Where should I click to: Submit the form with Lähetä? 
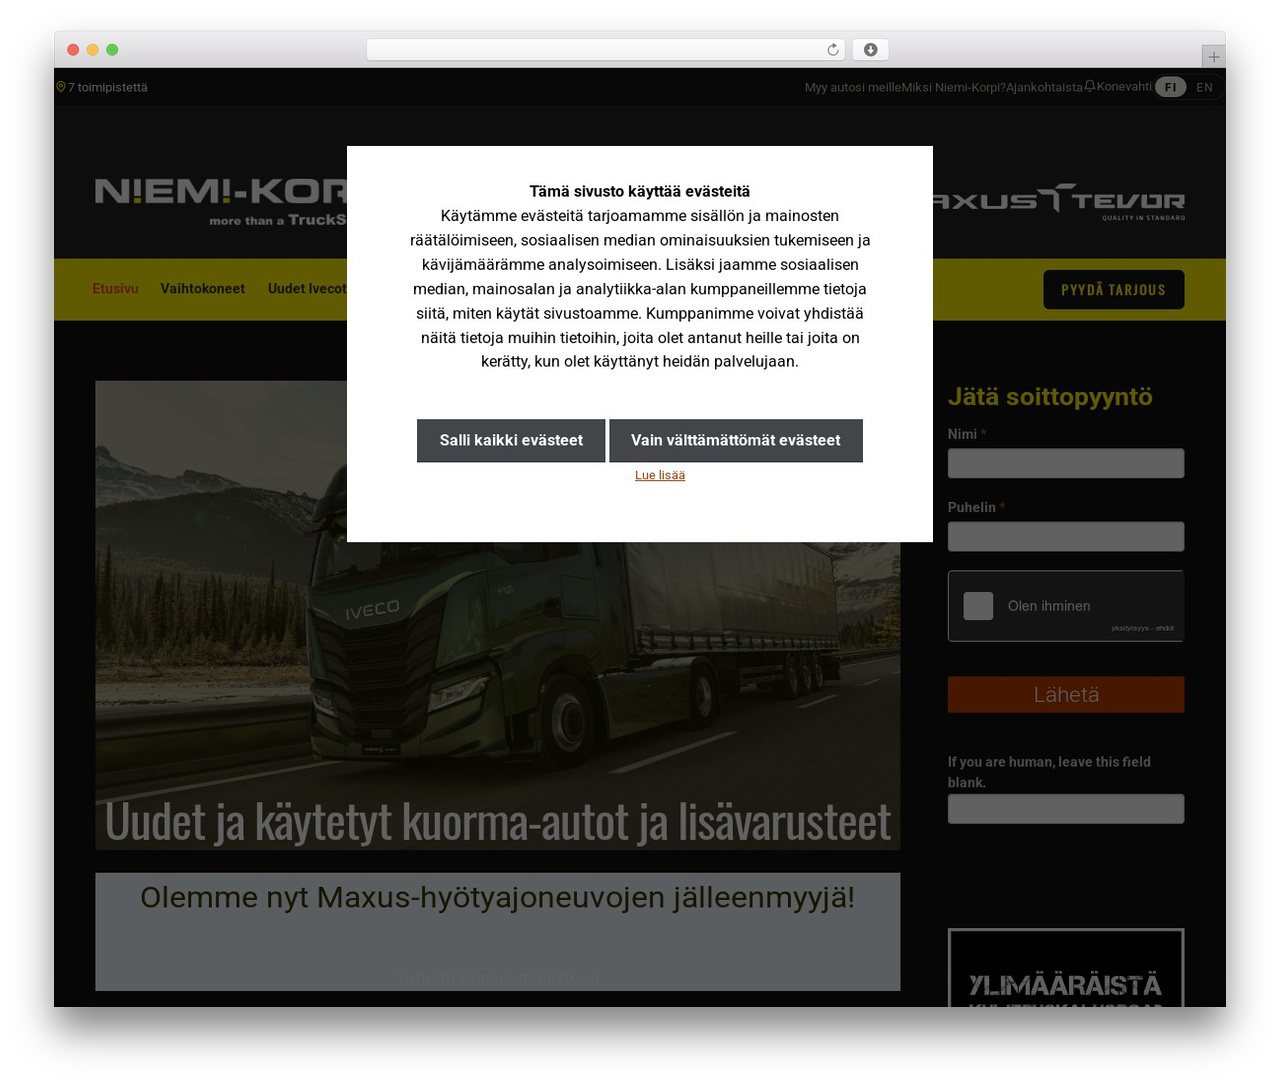(1066, 695)
